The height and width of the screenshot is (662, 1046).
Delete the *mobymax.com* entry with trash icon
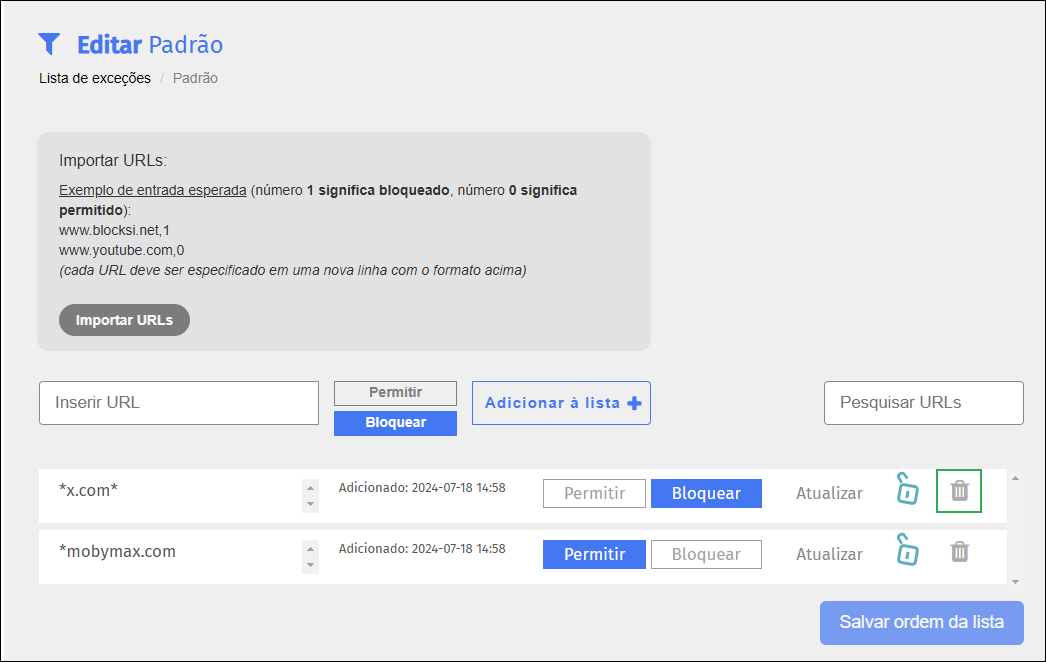click(x=959, y=552)
